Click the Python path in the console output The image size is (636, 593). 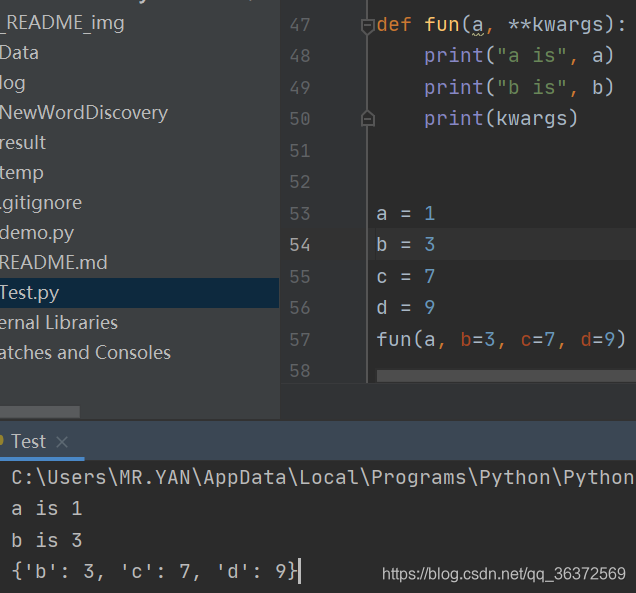pos(322,477)
